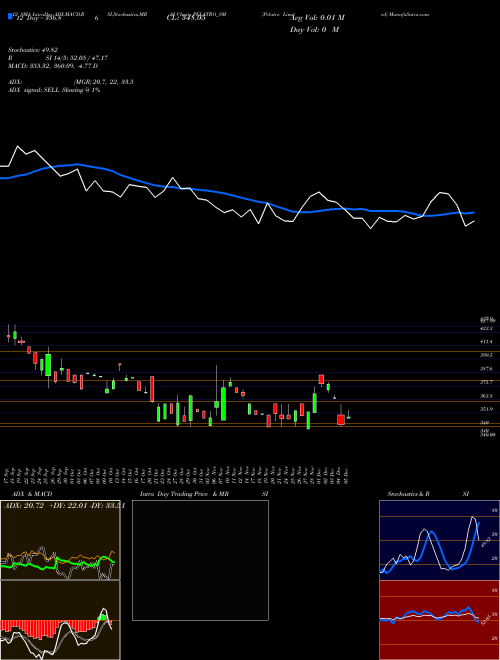Open the MACD red histogram panel
Screen dimensions: 500x660
pyautogui.click(x=60, y=620)
